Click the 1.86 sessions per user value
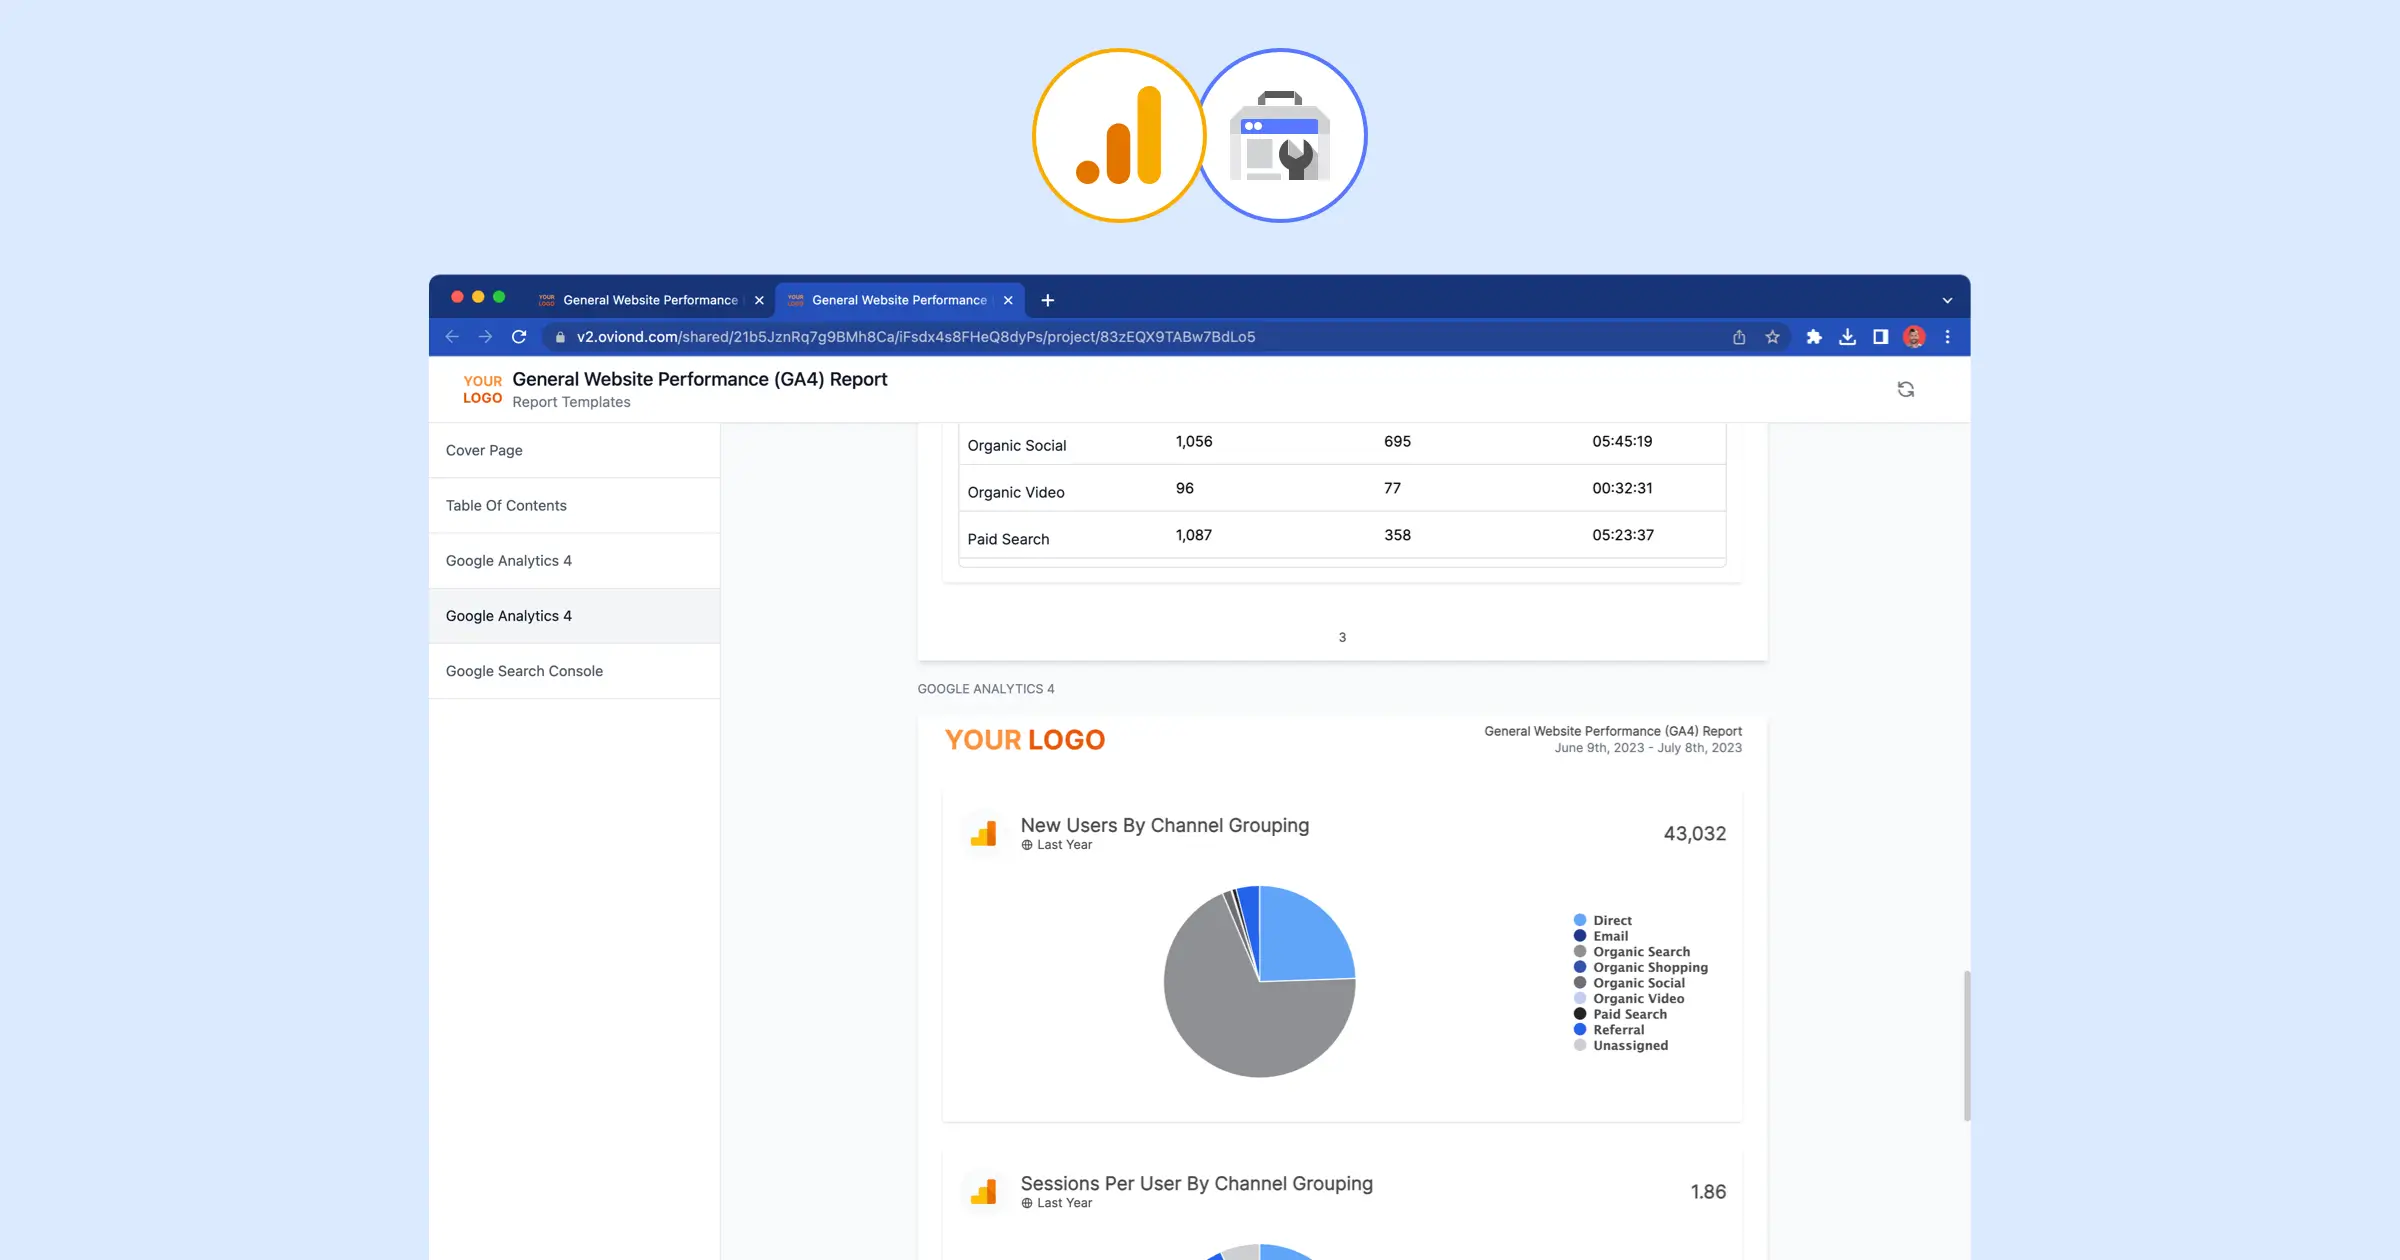The image size is (2400, 1260). (x=1708, y=1191)
